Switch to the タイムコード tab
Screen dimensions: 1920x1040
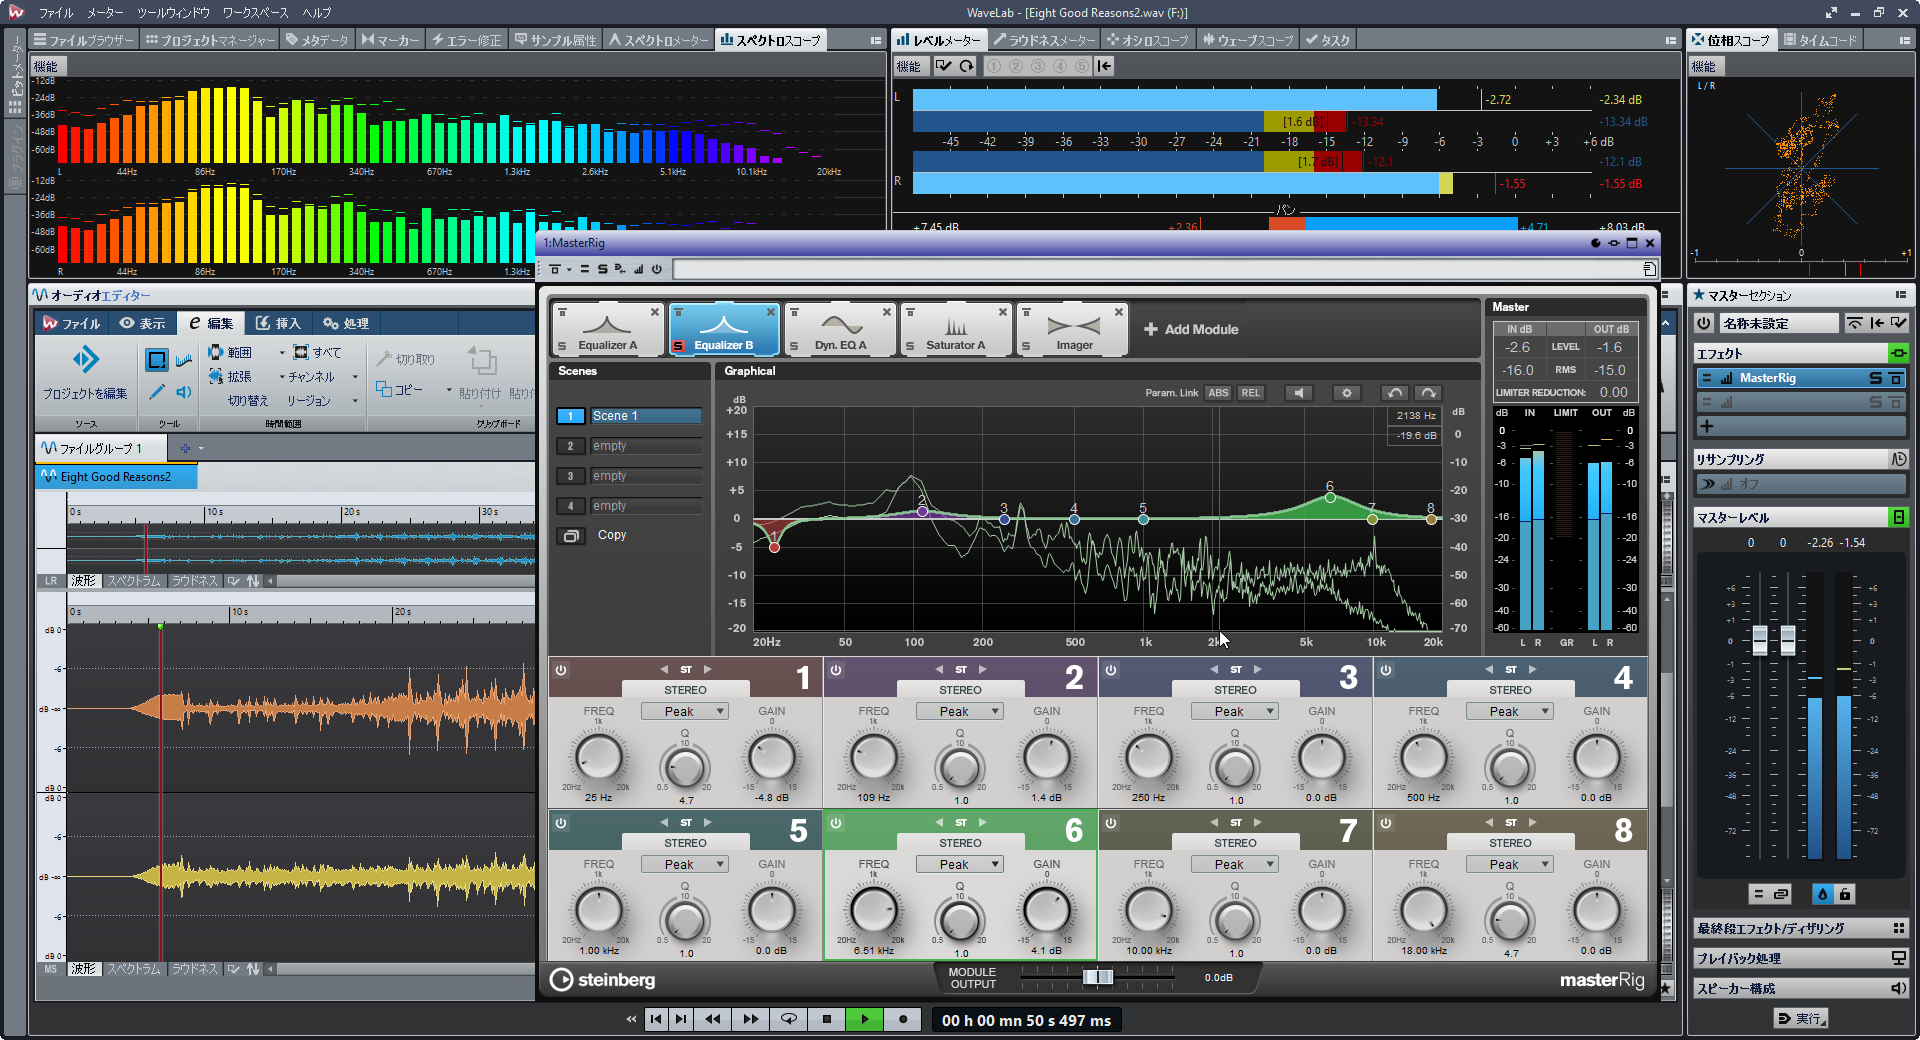[1819, 40]
